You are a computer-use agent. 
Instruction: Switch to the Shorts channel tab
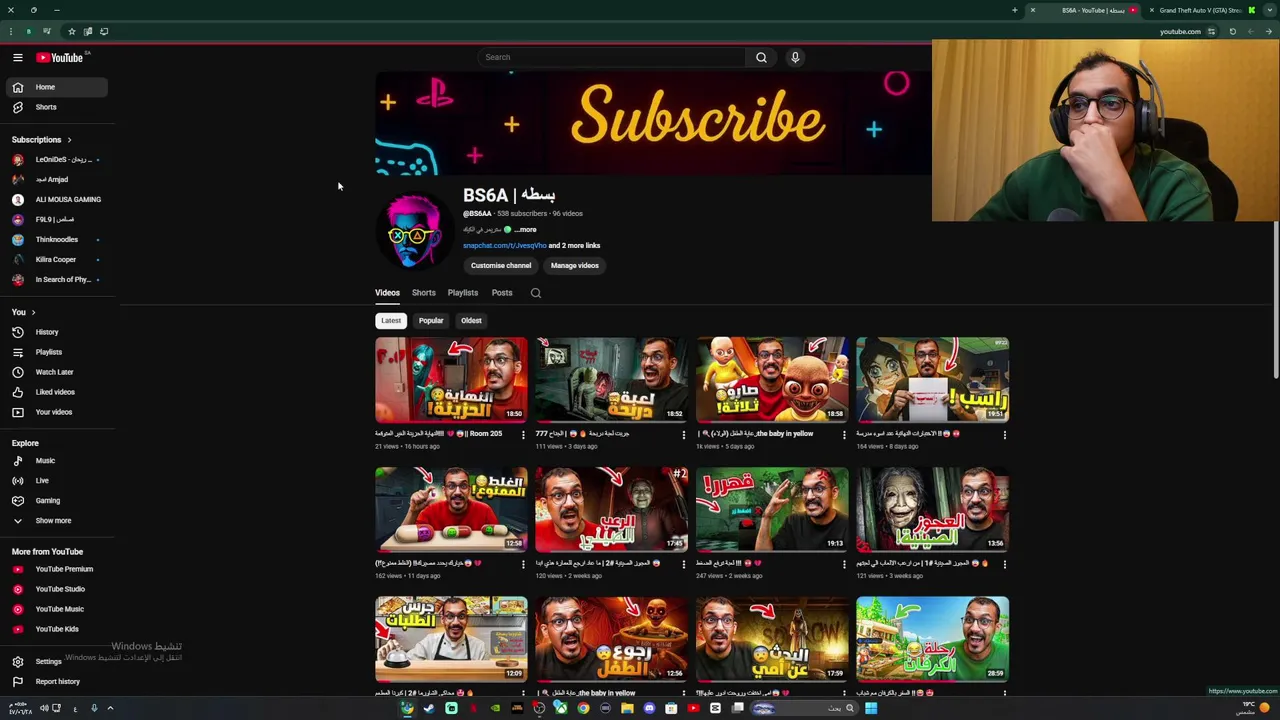click(x=424, y=293)
